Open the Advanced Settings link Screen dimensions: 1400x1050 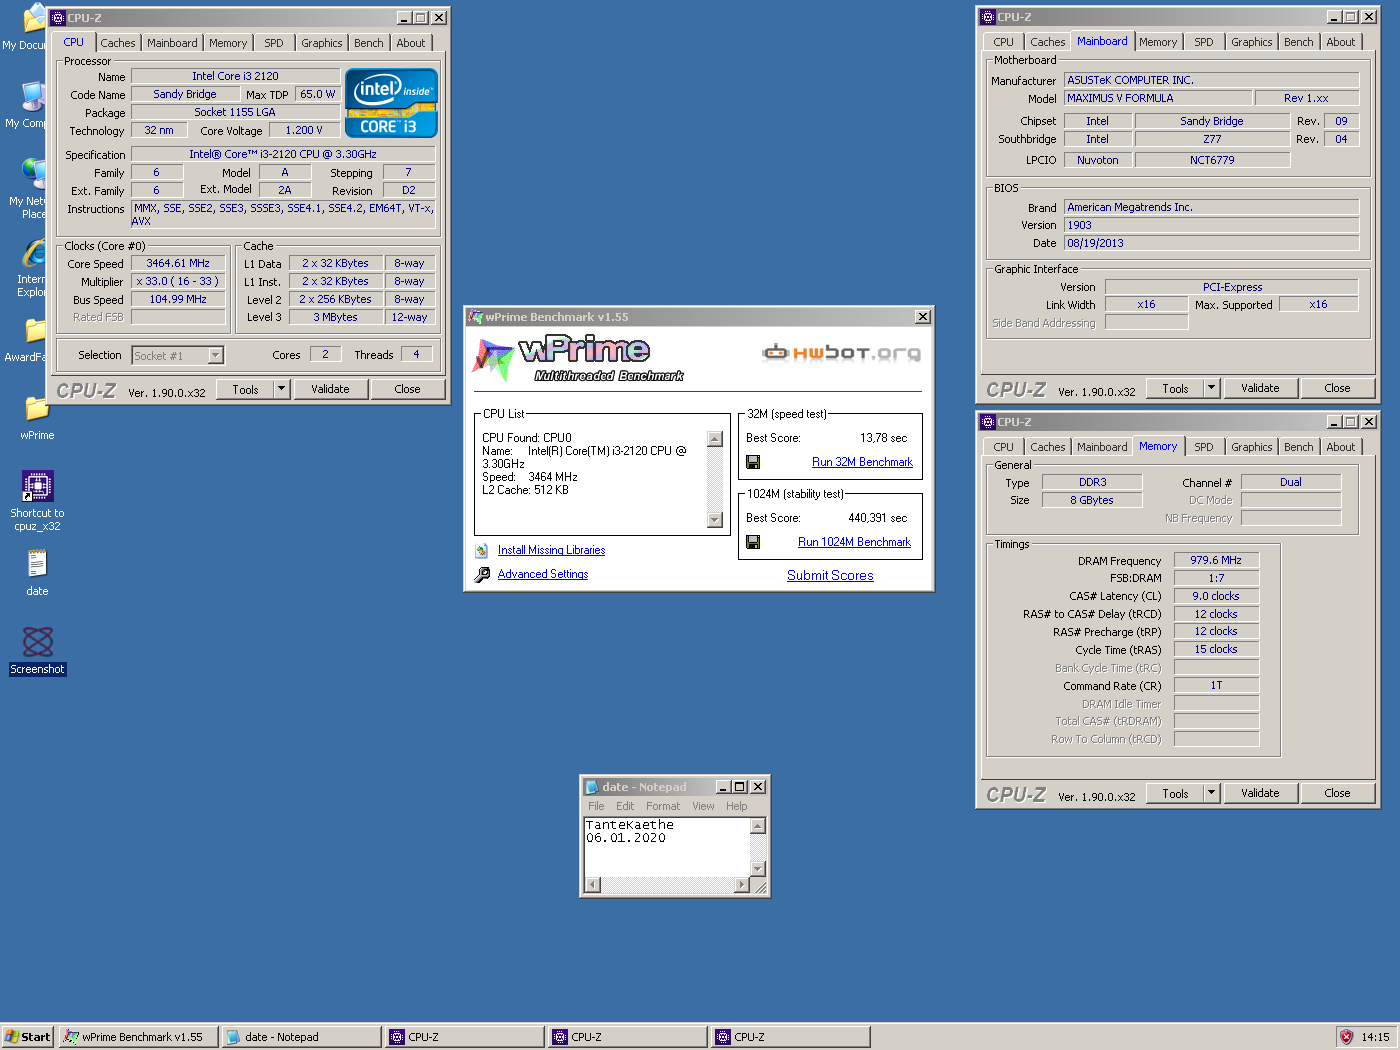coord(543,574)
